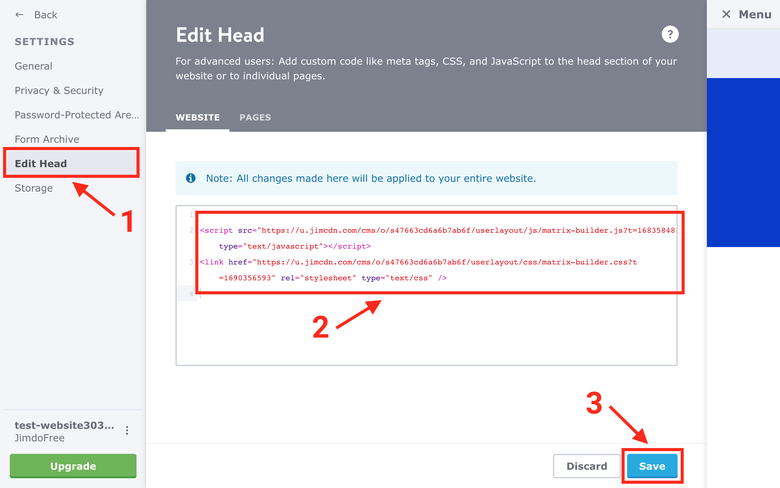This screenshot has width=780, height=488.
Task: Open Privacy & Security settings
Action: click(59, 91)
